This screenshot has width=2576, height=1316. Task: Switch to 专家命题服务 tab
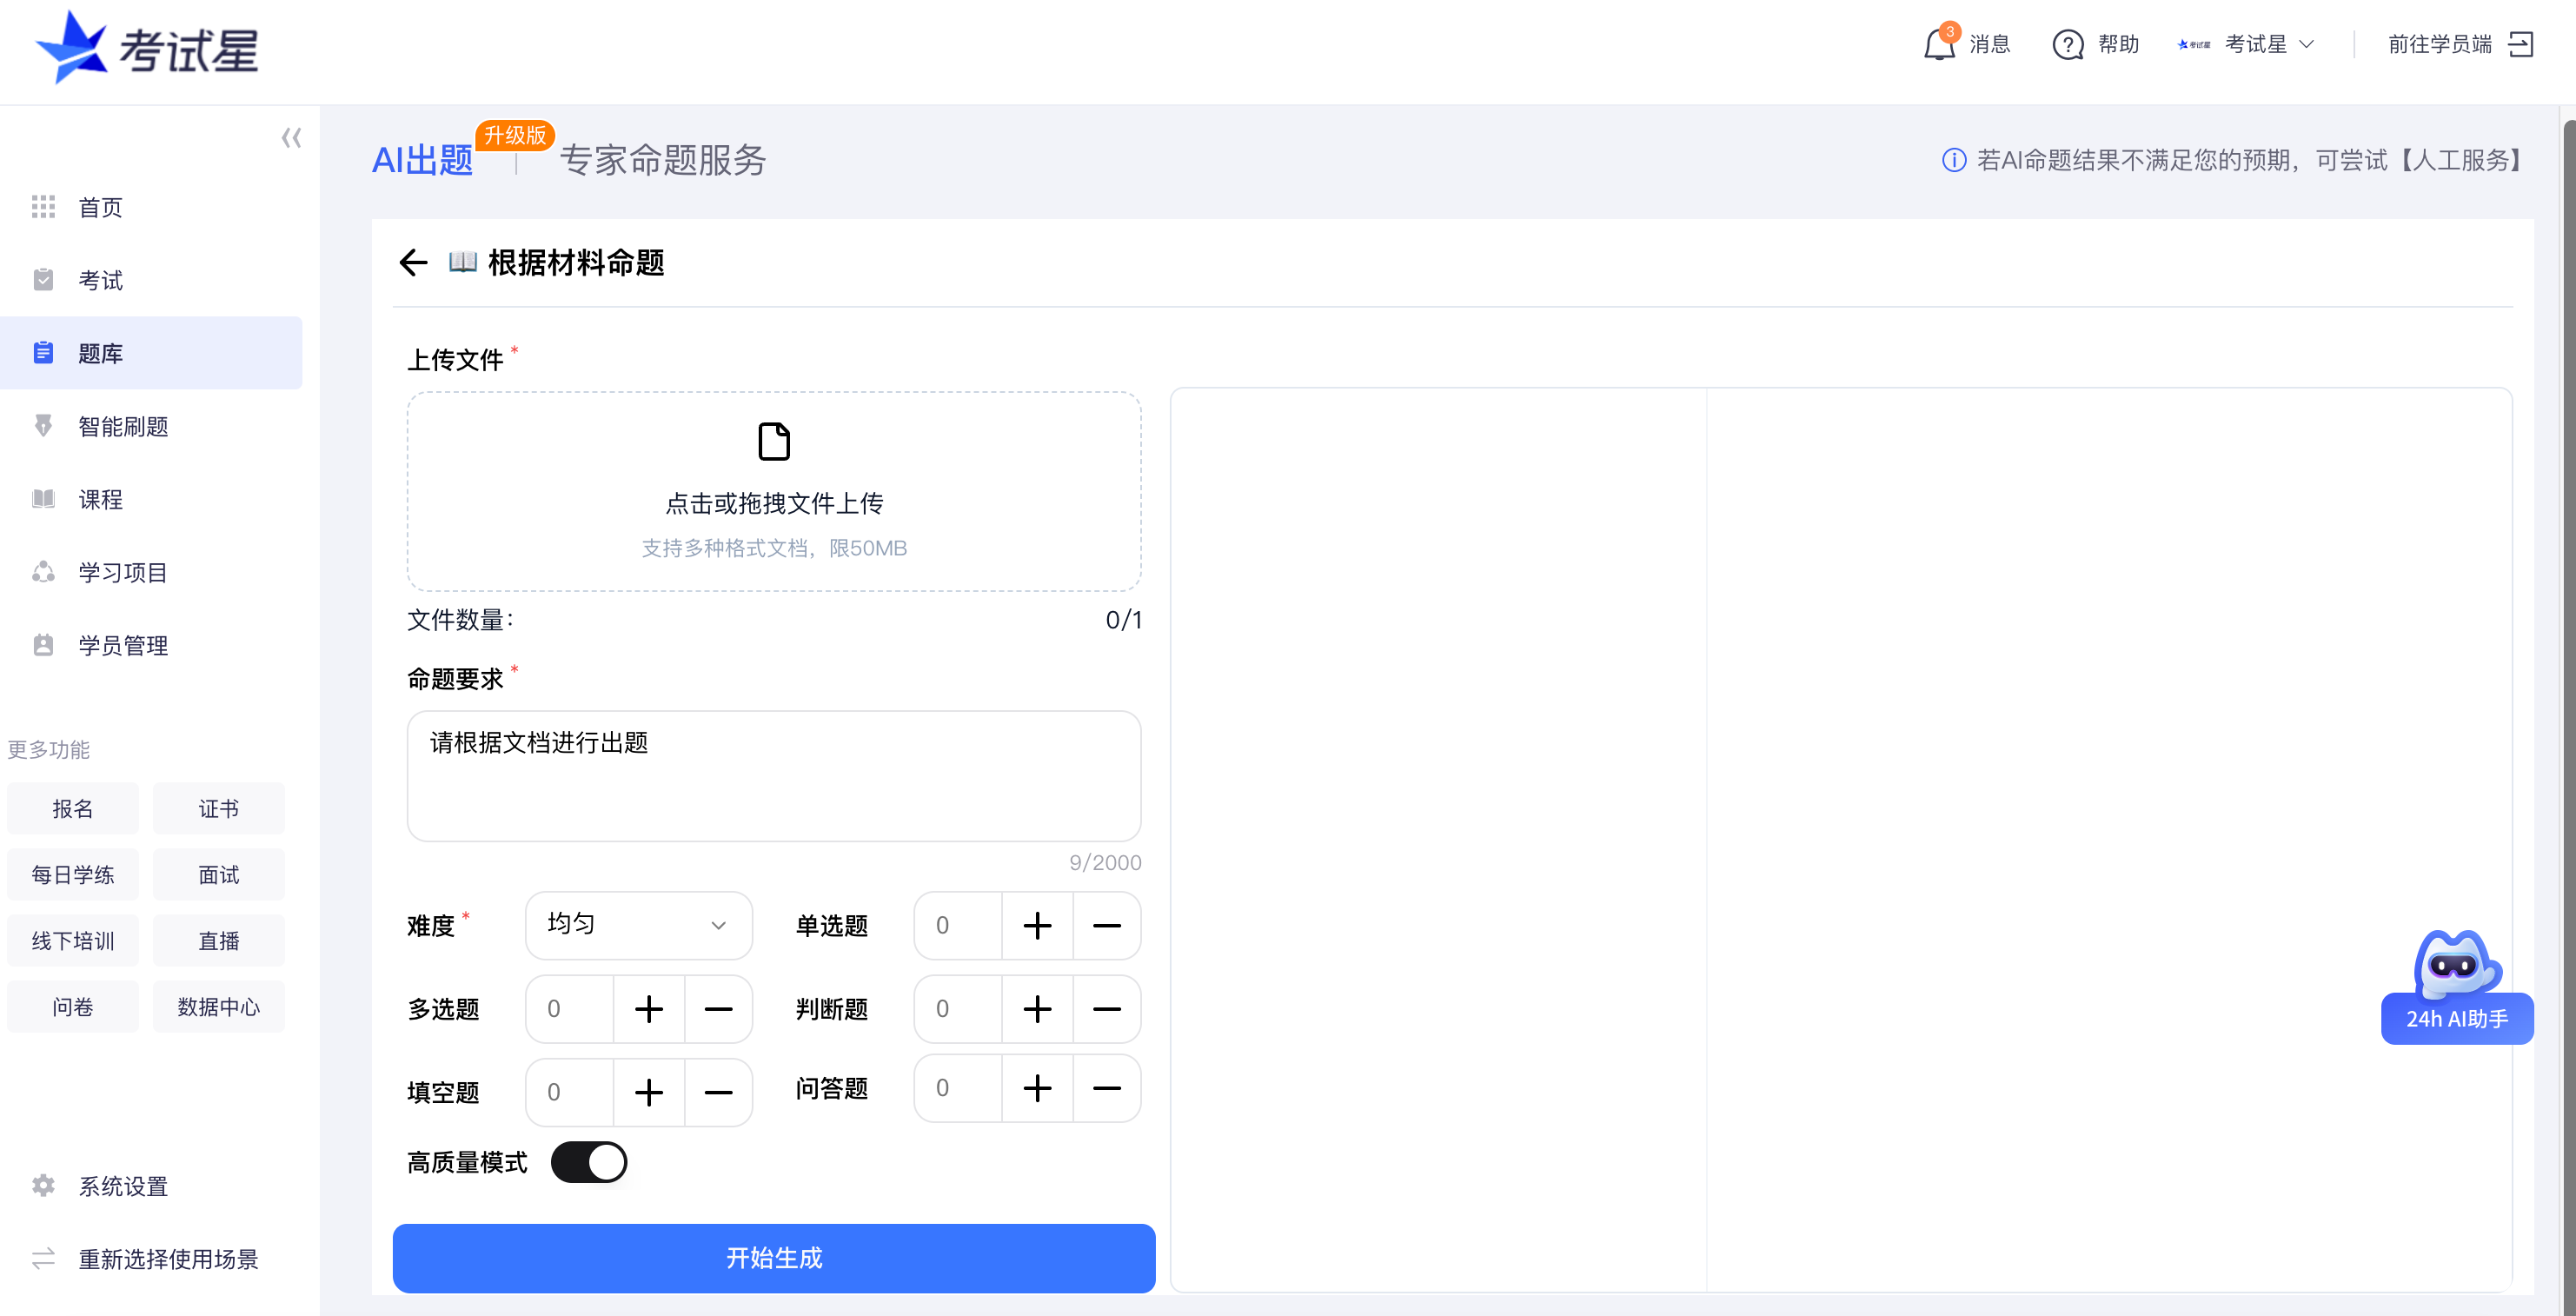click(662, 160)
